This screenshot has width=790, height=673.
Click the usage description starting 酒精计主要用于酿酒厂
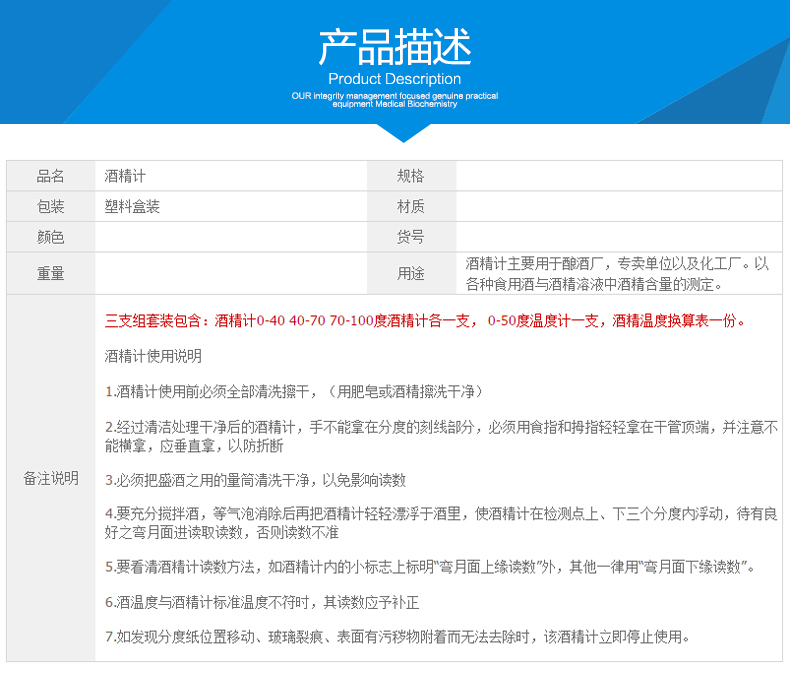click(617, 274)
